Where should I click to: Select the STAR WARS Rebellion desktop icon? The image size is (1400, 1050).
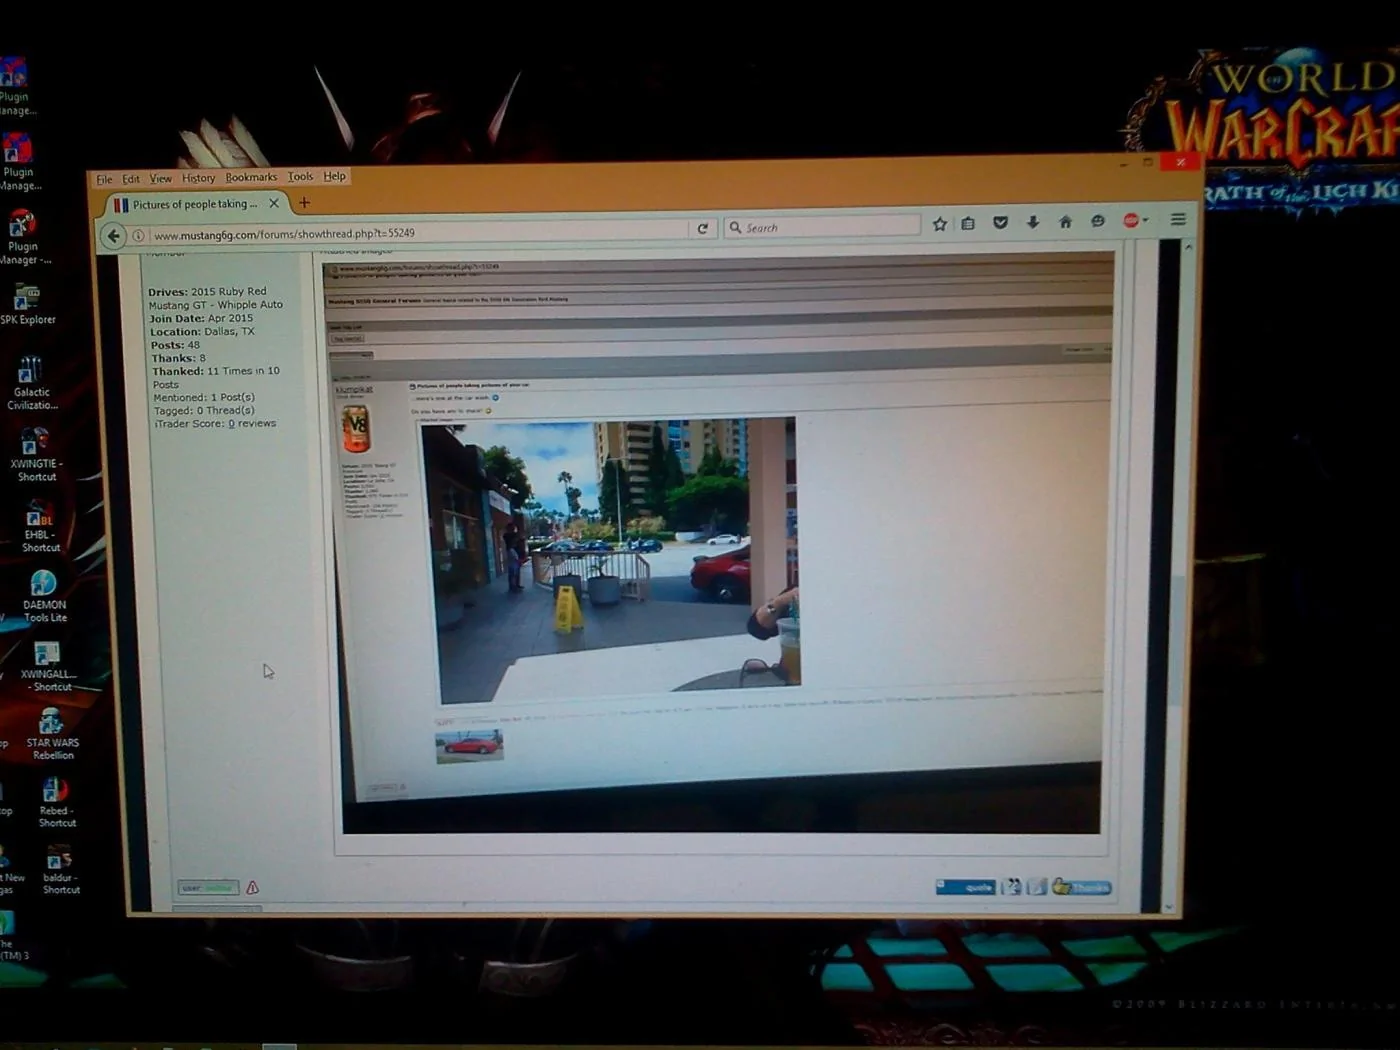pos(51,735)
